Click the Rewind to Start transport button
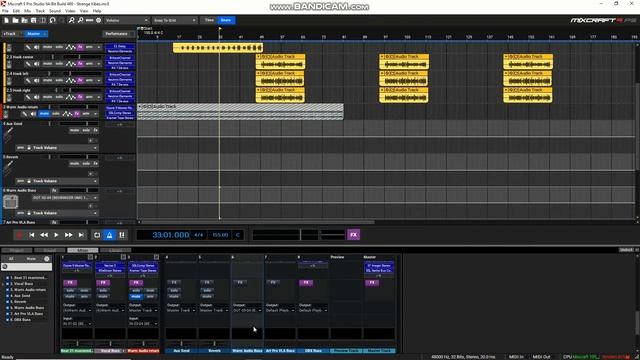 click(x=31, y=235)
